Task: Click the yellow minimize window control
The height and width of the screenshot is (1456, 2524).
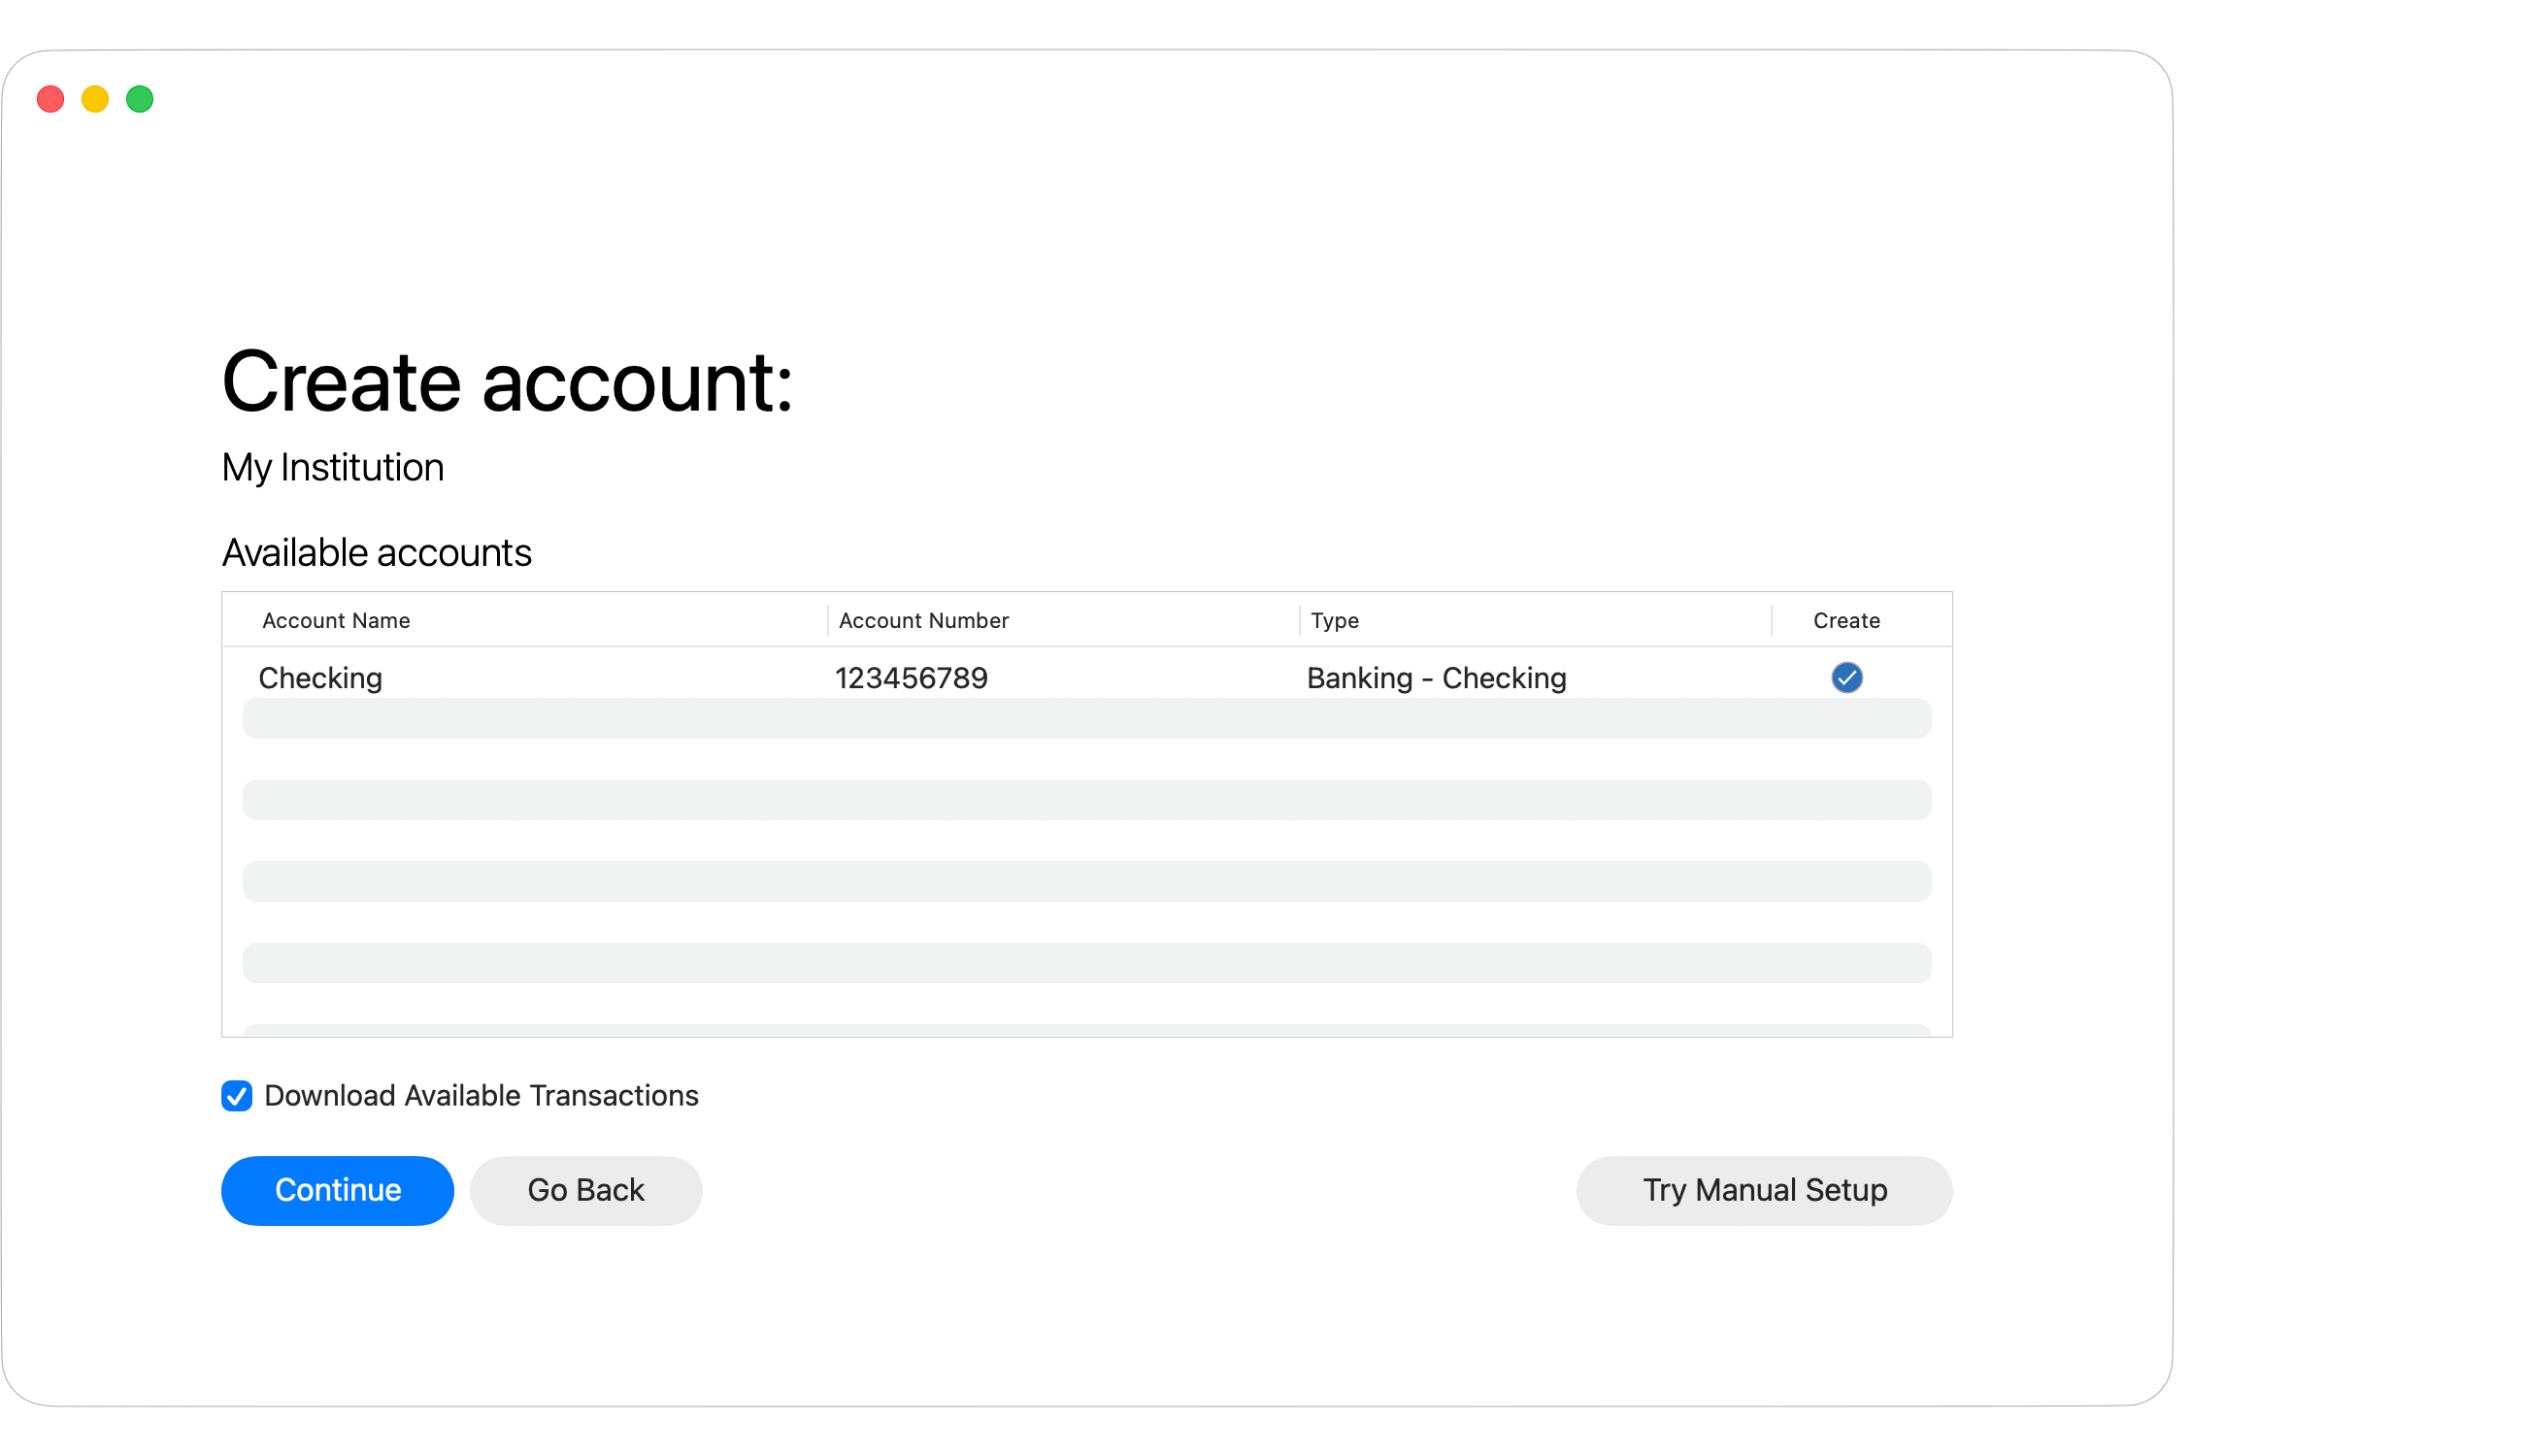Action: 95,99
